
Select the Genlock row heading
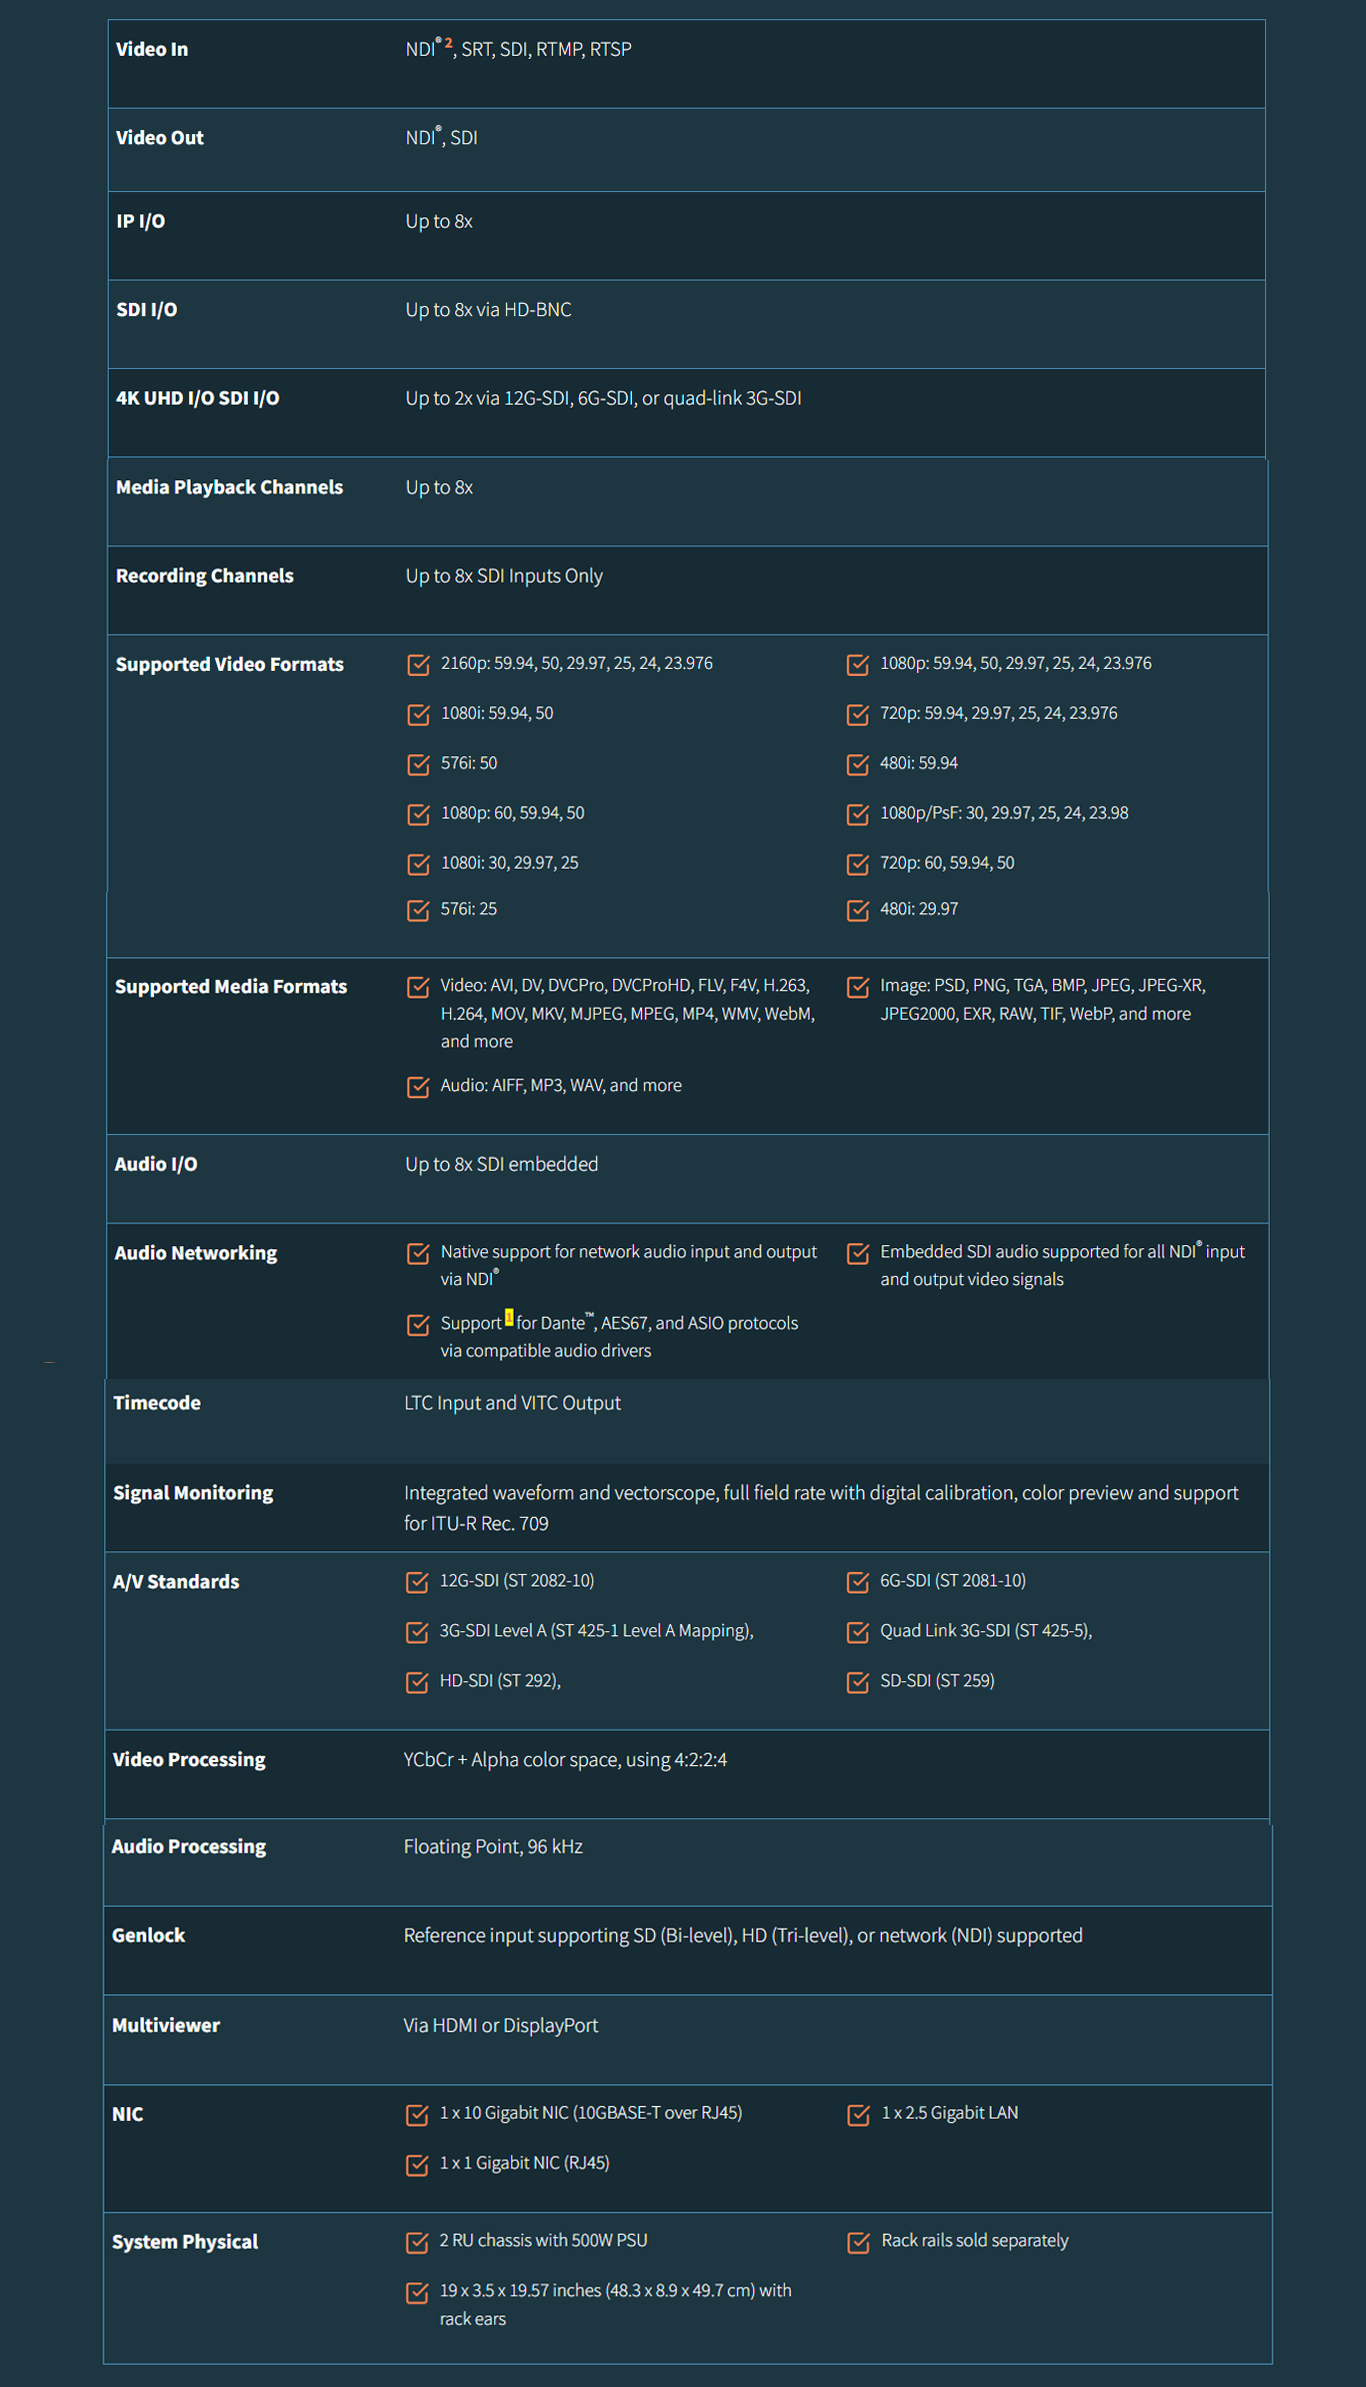[148, 1935]
